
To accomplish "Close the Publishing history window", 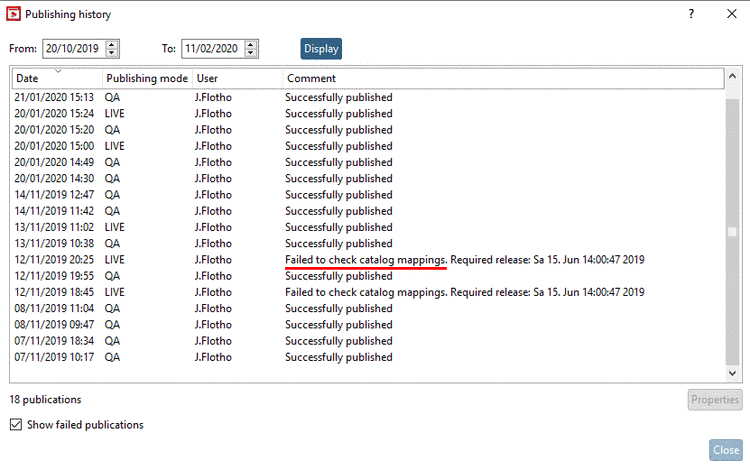I will coord(732,14).
